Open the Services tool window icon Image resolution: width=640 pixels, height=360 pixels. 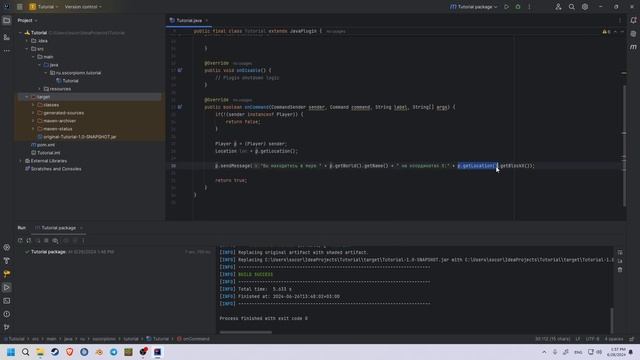[7, 247]
